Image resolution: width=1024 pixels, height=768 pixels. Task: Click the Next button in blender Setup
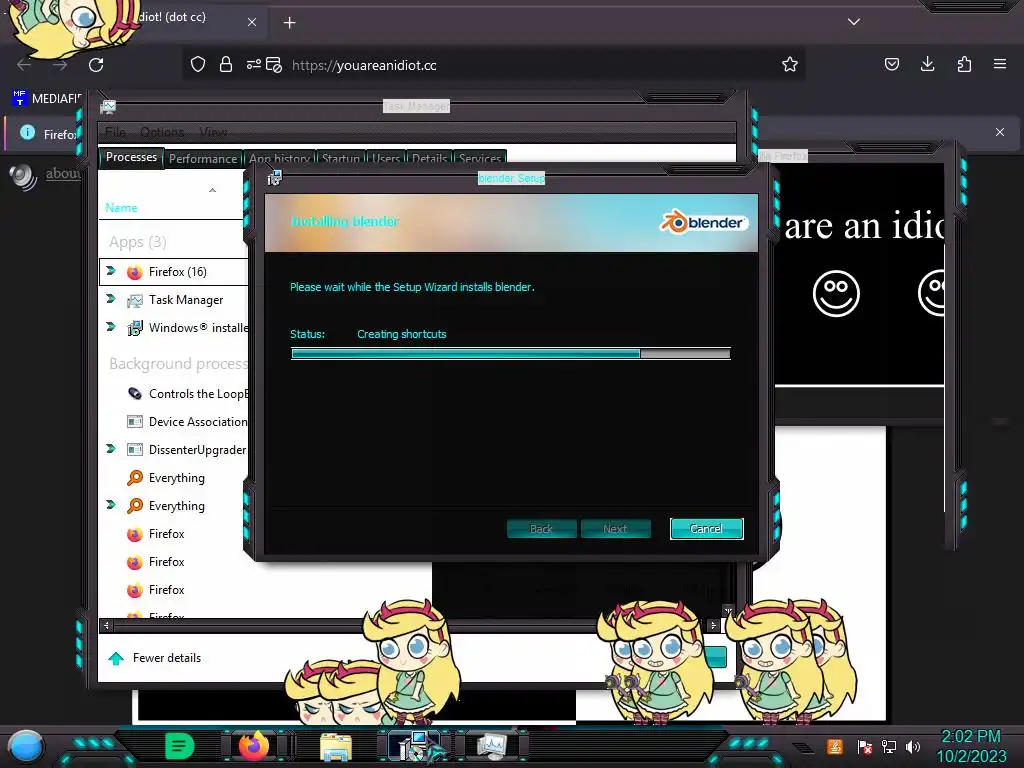tap(615, 529)
